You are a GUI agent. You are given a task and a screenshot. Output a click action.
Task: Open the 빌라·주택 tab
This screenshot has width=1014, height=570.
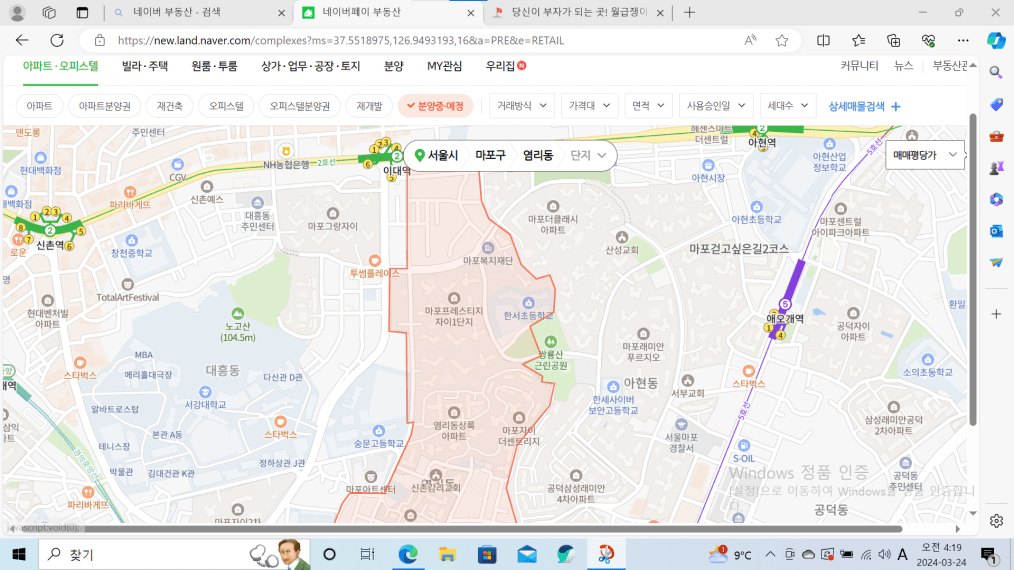145,66
